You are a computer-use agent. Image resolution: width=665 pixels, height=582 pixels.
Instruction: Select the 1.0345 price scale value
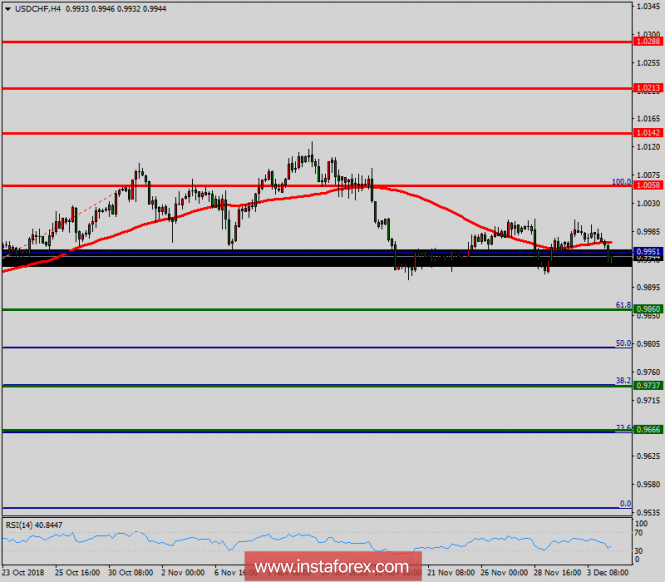(x=648, y=6)
